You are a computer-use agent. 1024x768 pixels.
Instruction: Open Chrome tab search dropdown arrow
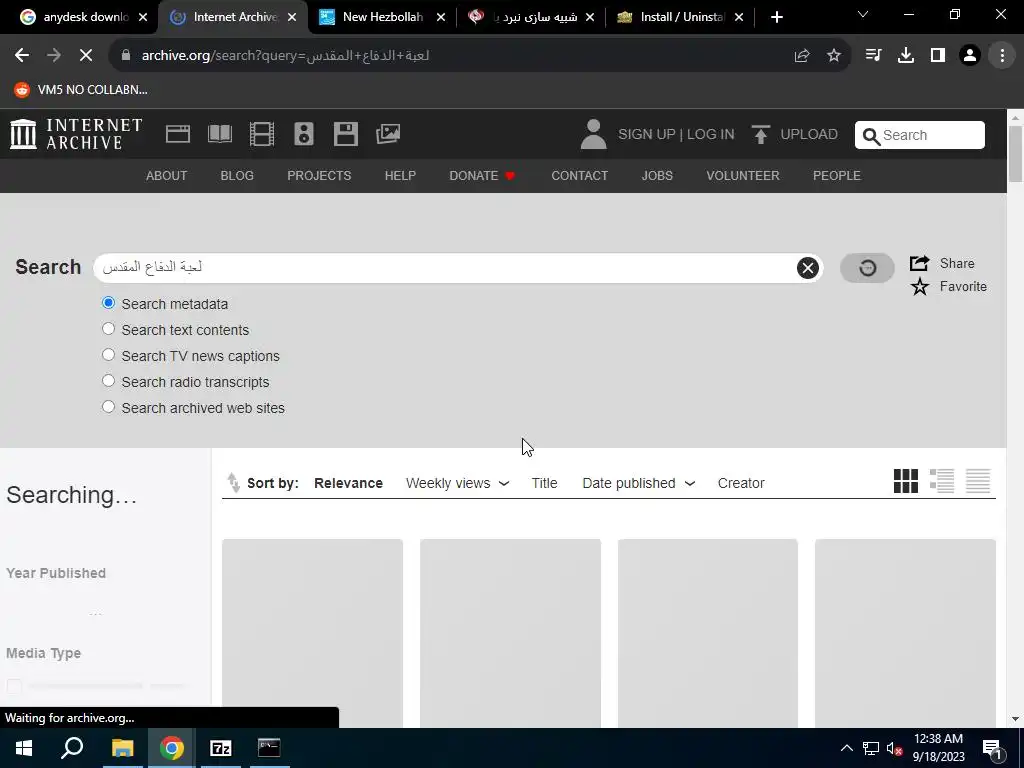pyautogui.click(x=863, y=14)
